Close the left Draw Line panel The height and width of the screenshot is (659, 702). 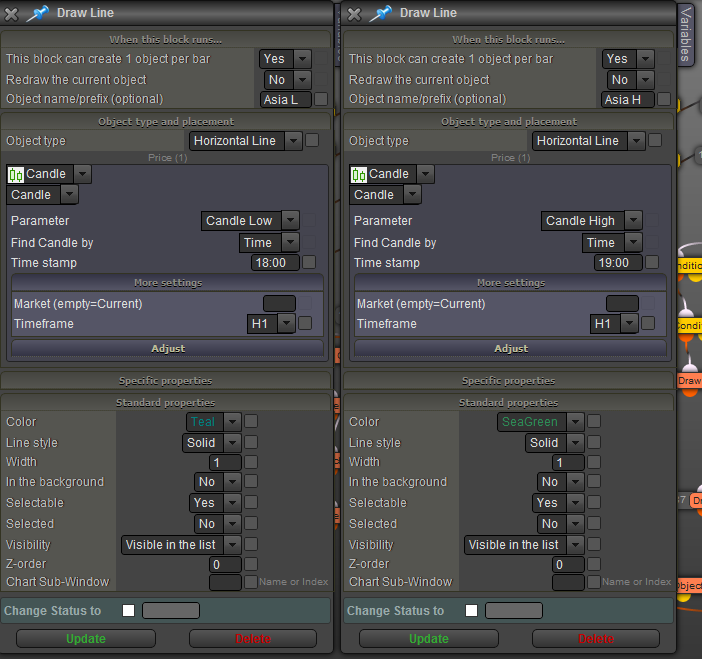point(11,14)
